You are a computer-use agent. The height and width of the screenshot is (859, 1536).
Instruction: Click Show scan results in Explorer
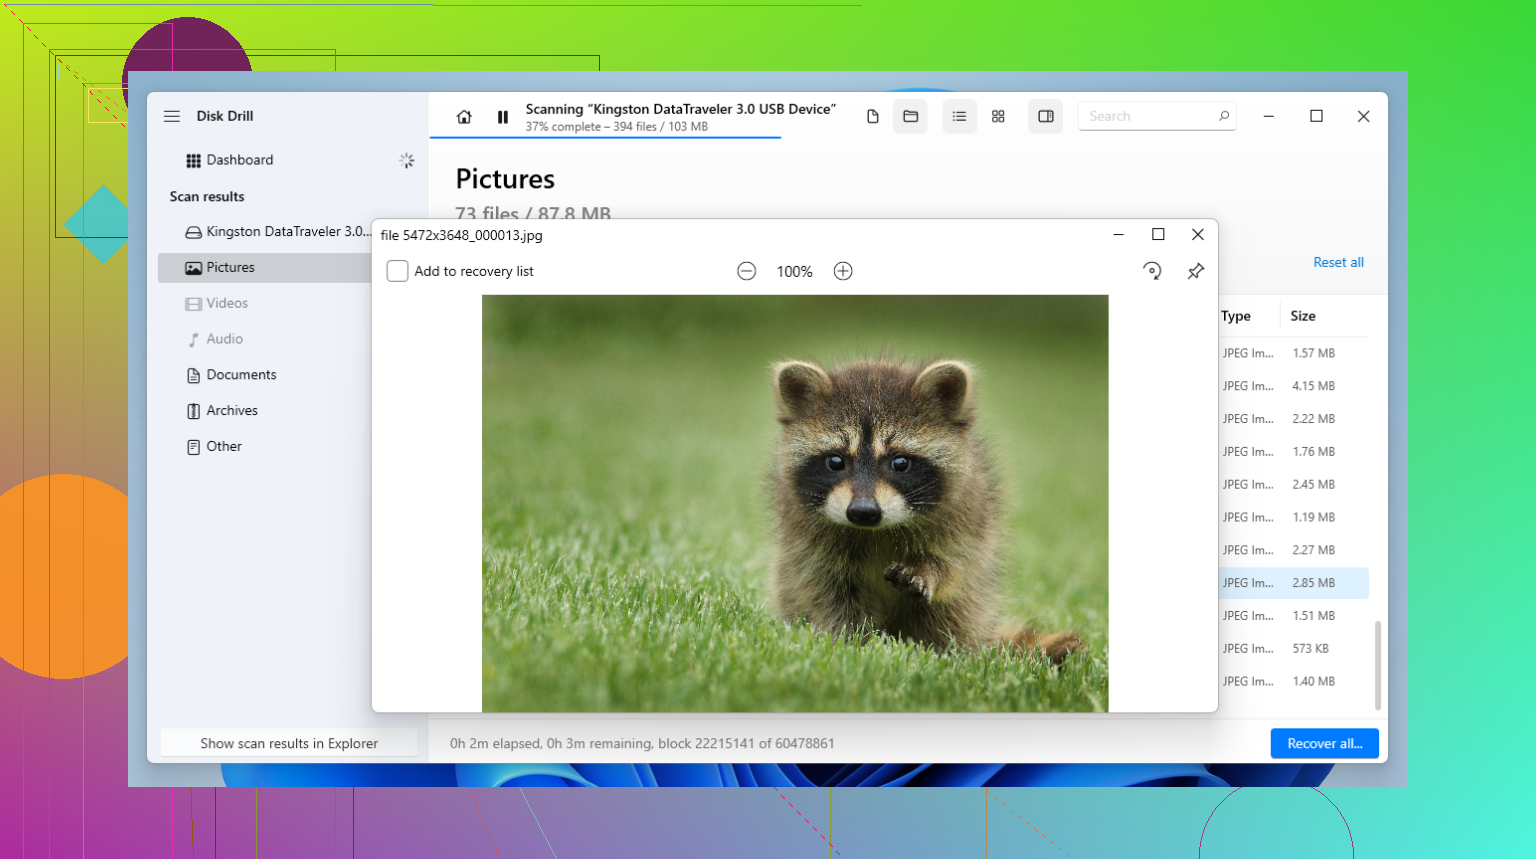click(x=289, y=743)
